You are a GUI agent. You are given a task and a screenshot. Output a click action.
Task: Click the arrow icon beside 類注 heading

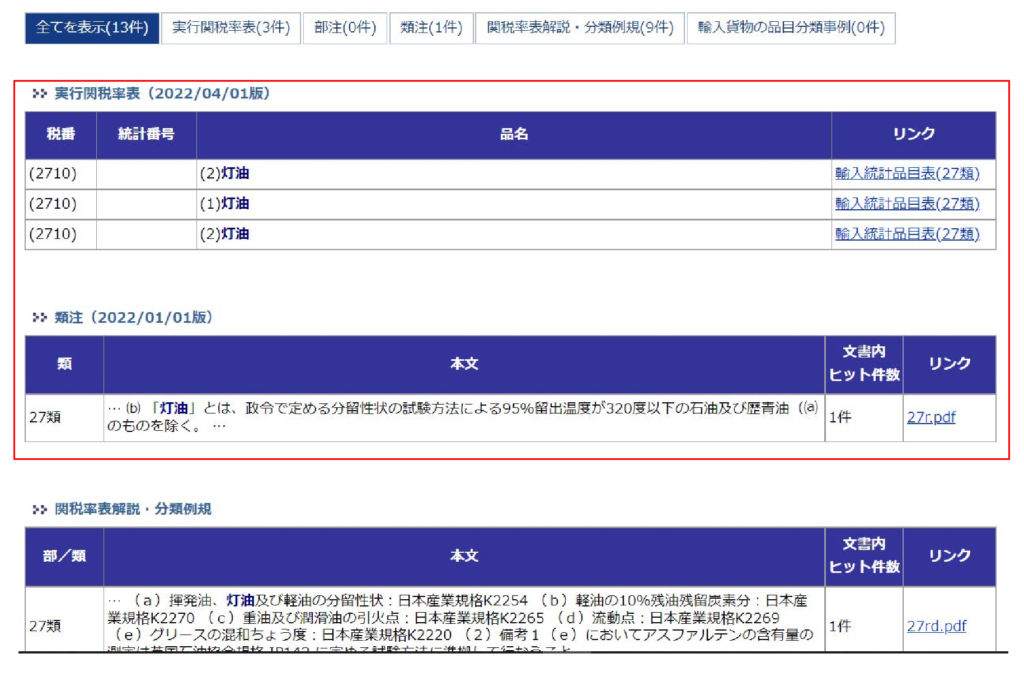[40, 318]
